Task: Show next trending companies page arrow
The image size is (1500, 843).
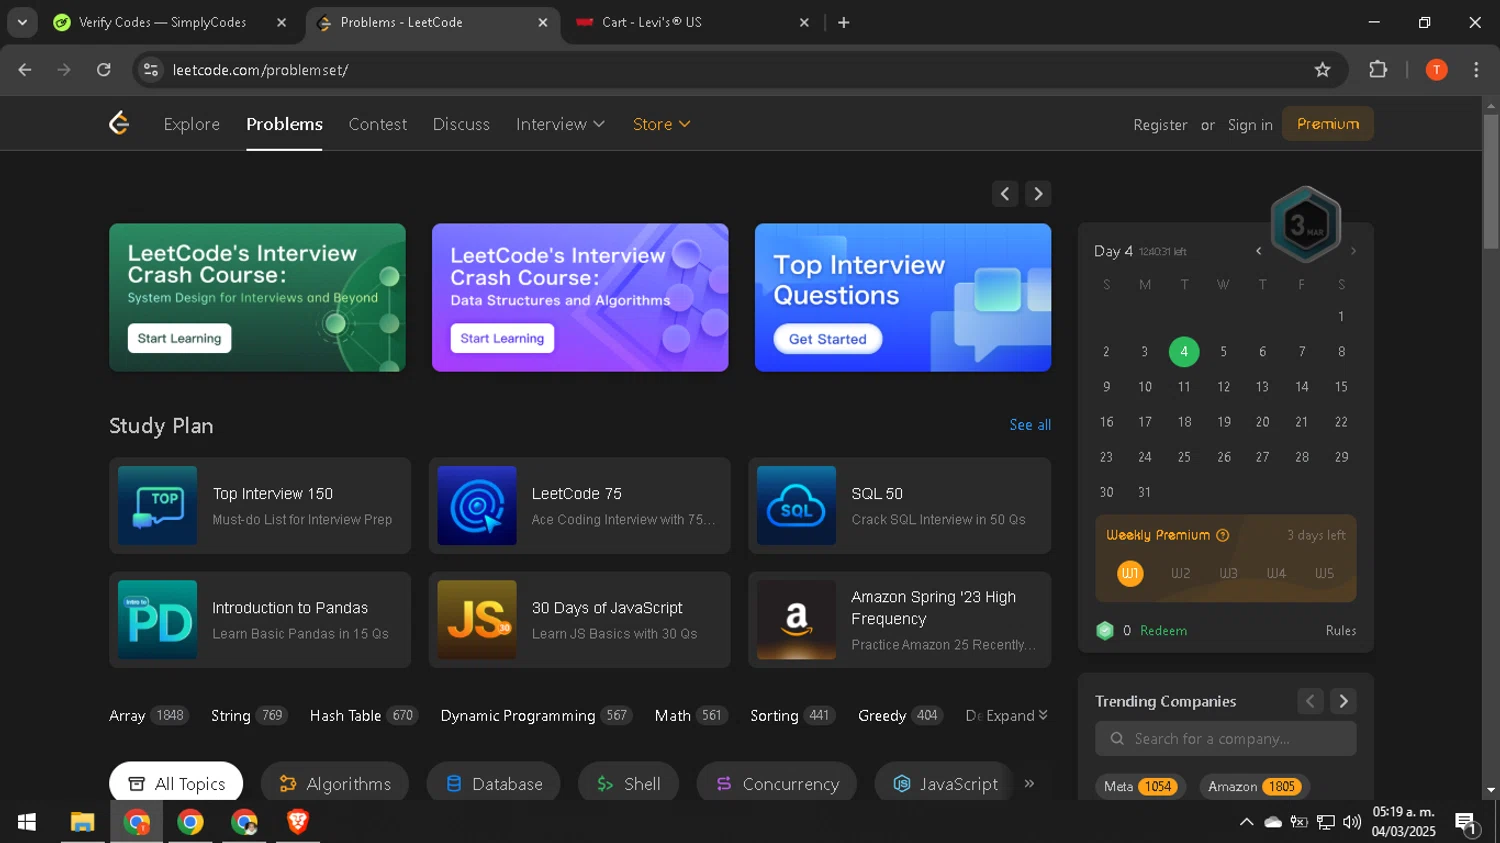Action: click(1343, 701)
